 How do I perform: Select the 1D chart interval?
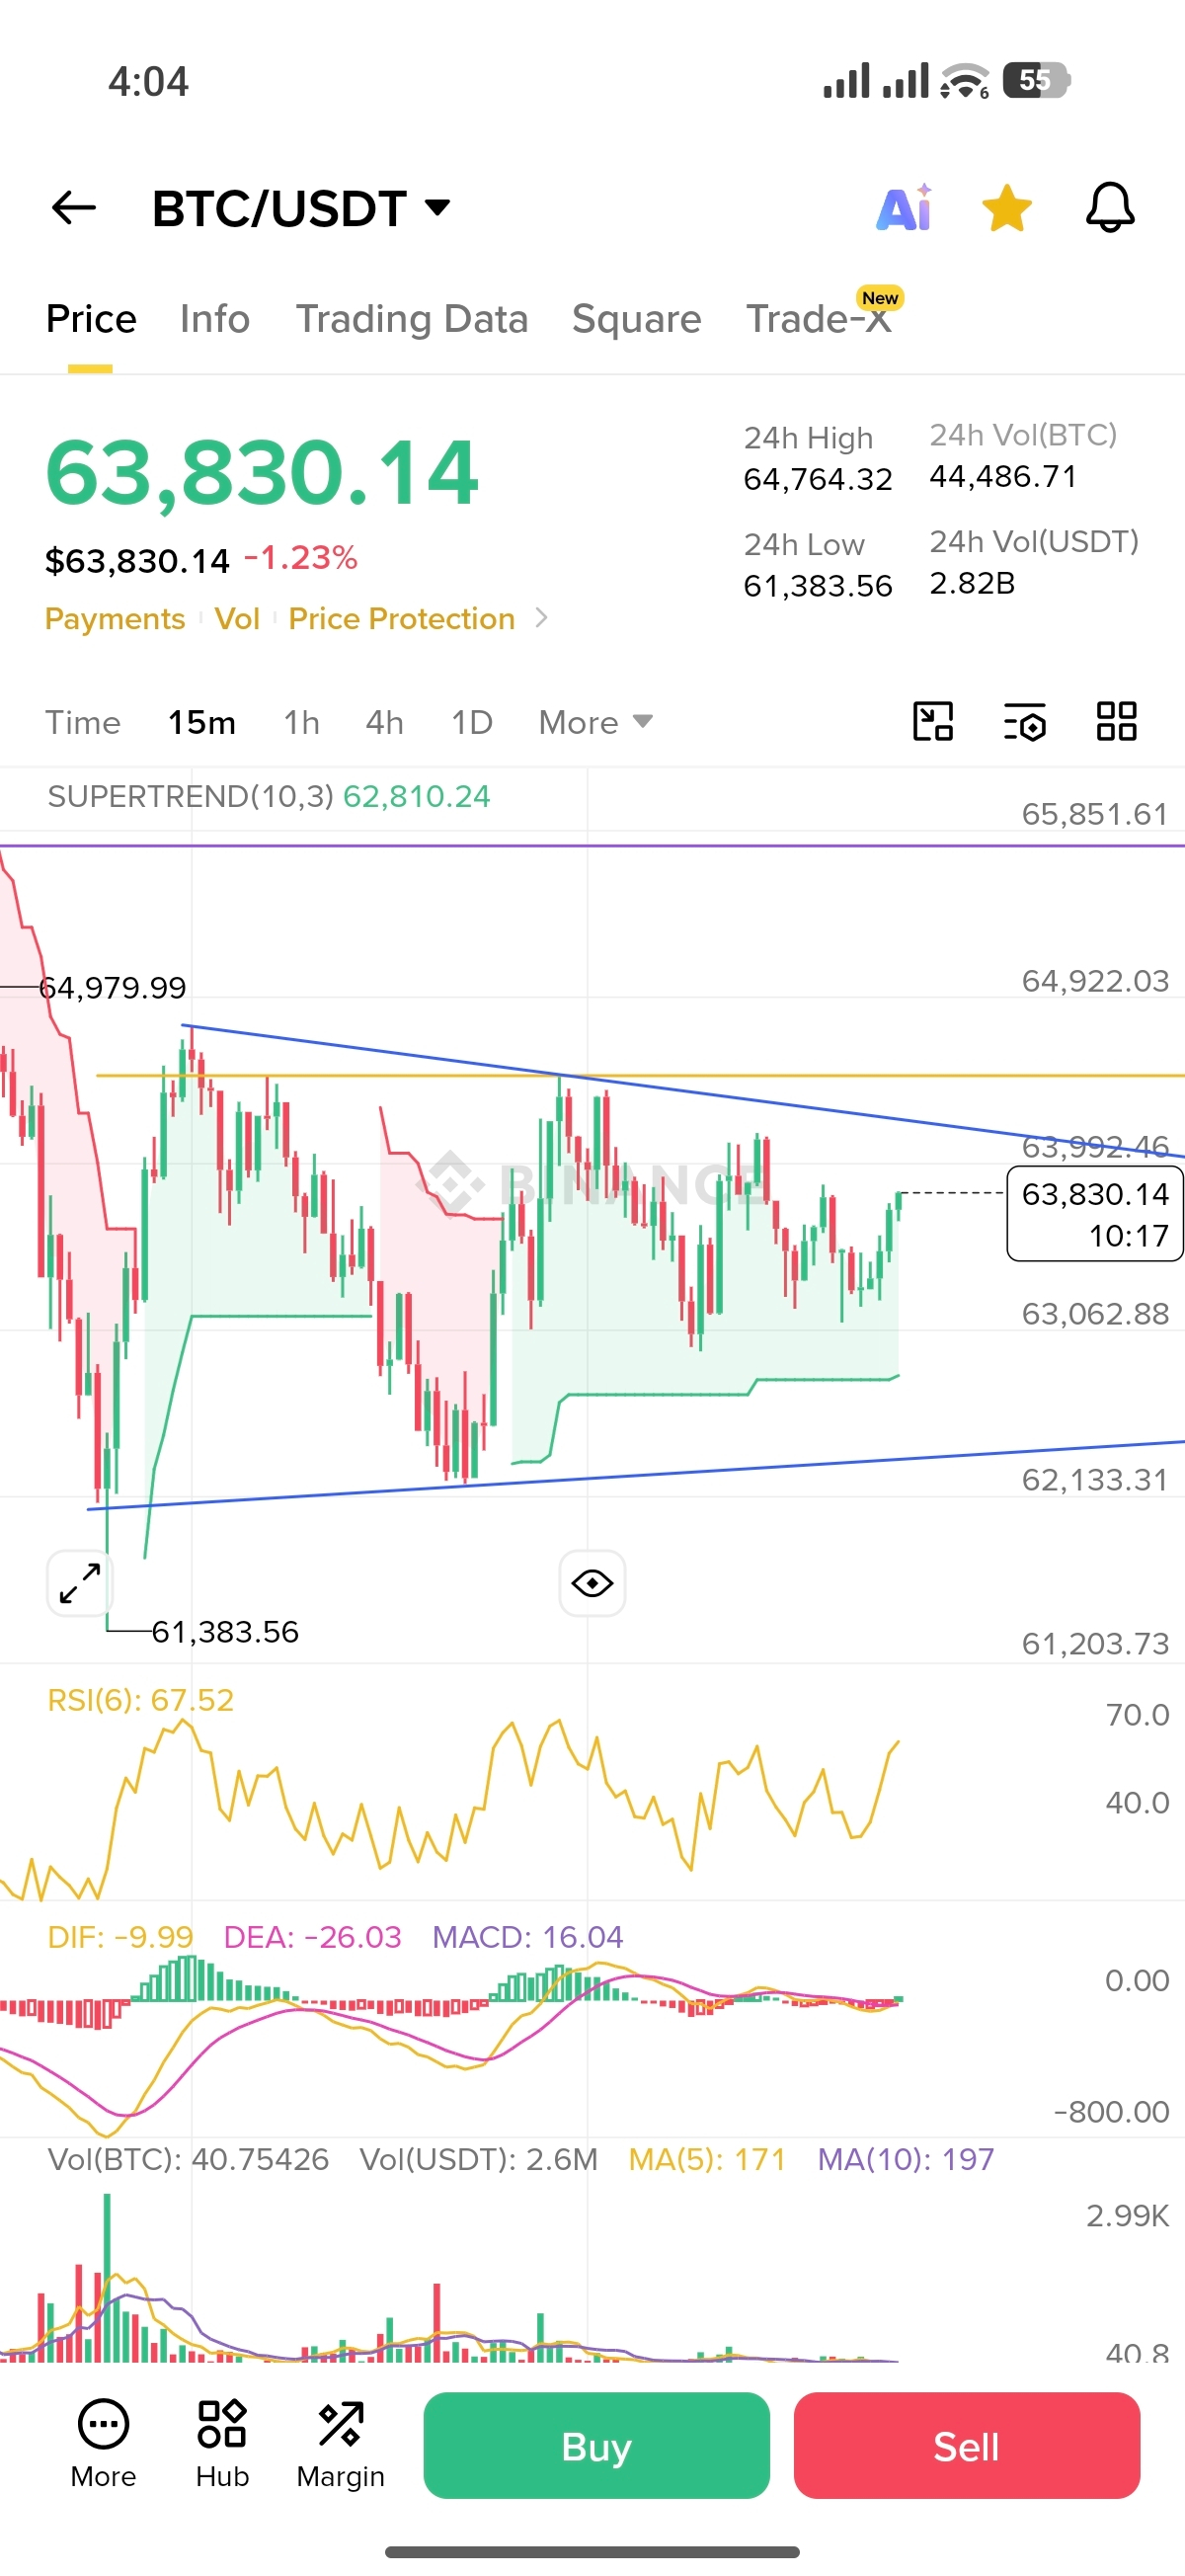point(471,722)
